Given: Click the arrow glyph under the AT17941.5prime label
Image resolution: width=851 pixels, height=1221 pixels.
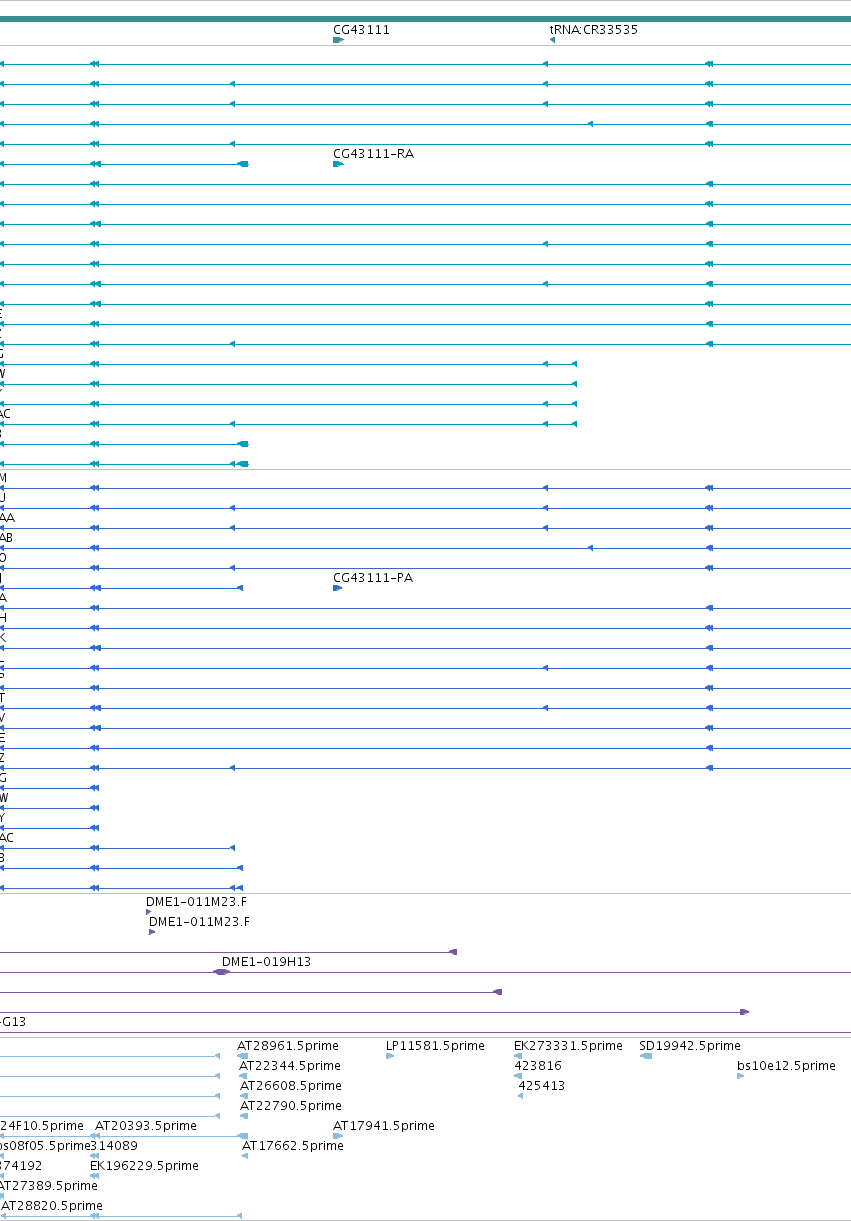Looking at the screenshot, I should click(337, 1136).
